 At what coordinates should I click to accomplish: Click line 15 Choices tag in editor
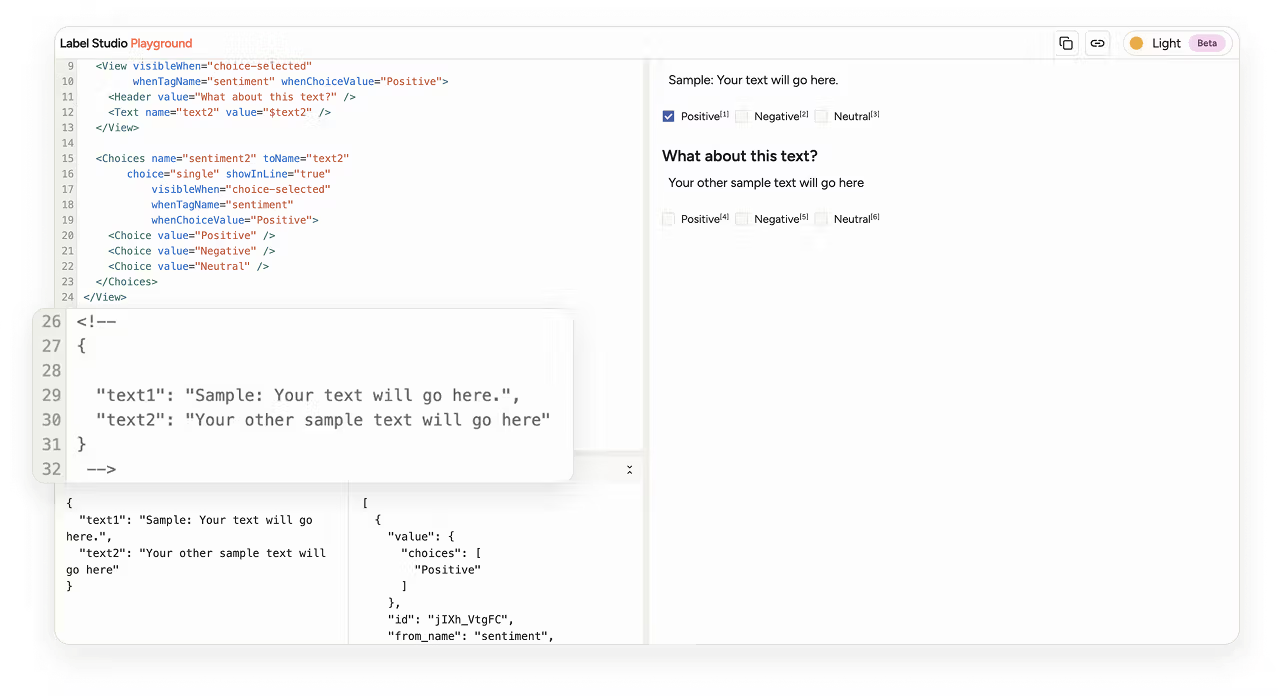click(x=124, y=158)
